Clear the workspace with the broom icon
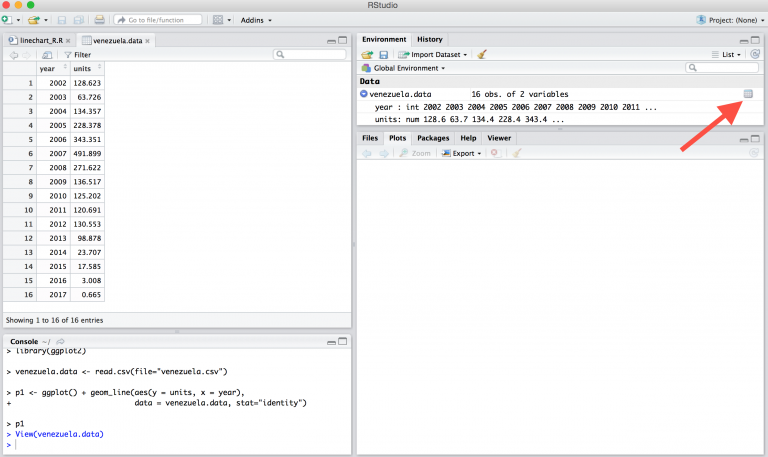Image resolution: width=768 pixels, height=457 pixels. tap(482, 54)
